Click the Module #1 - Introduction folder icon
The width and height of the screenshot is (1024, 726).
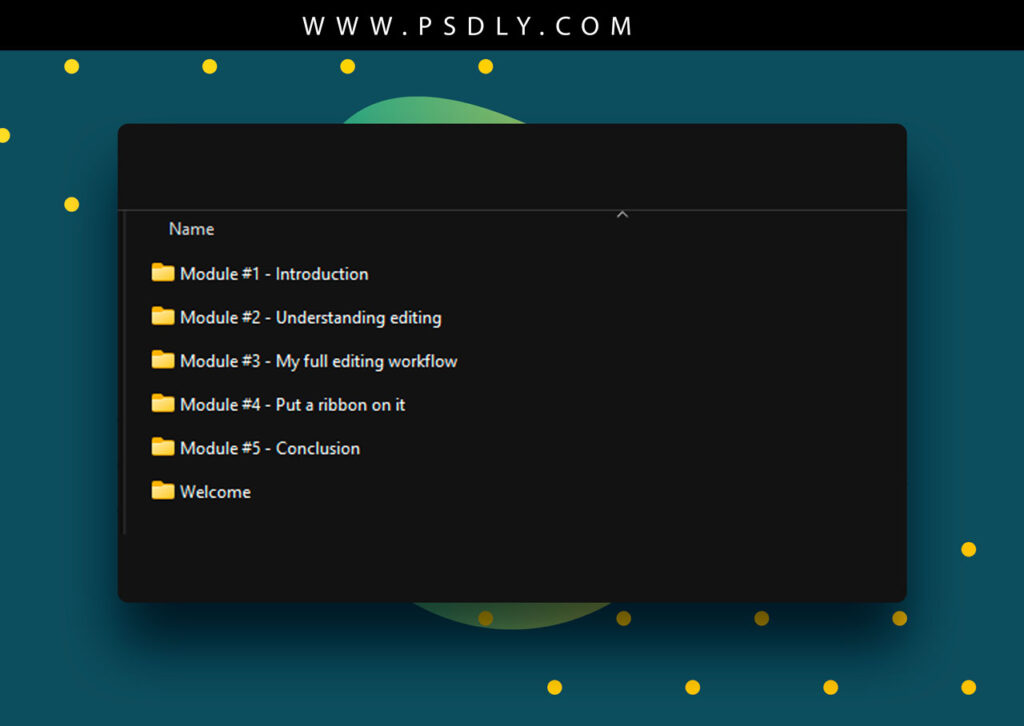coord(162,273)
